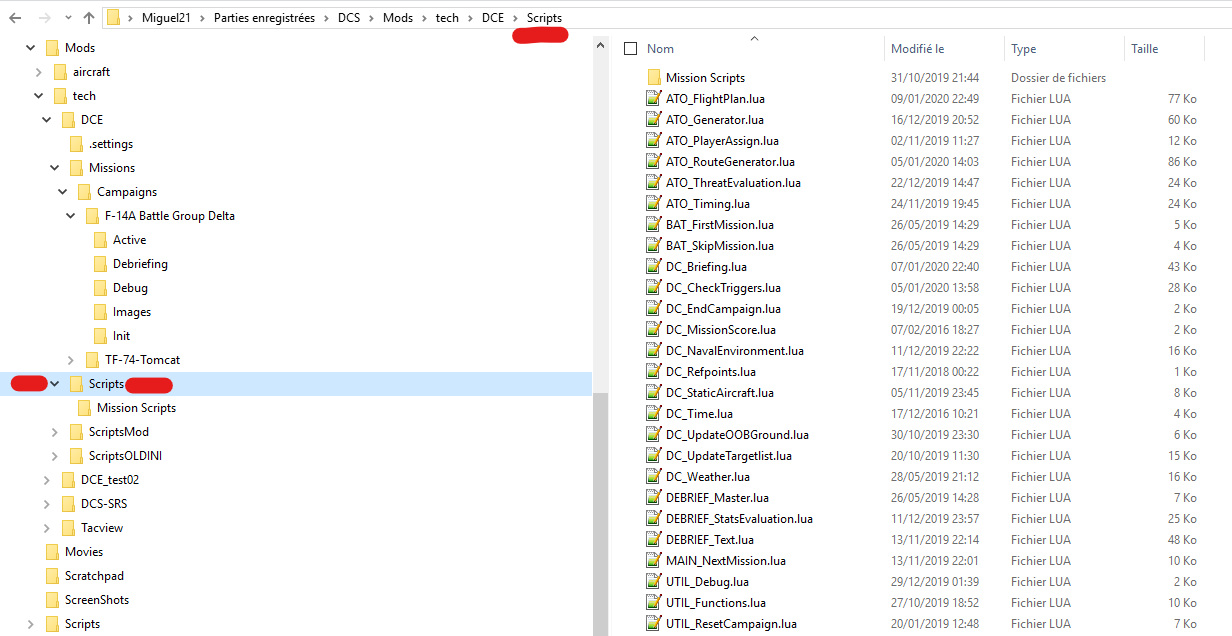
Task: Click the MAIN_NextMission.lua file icon
Action: point(654,561)
